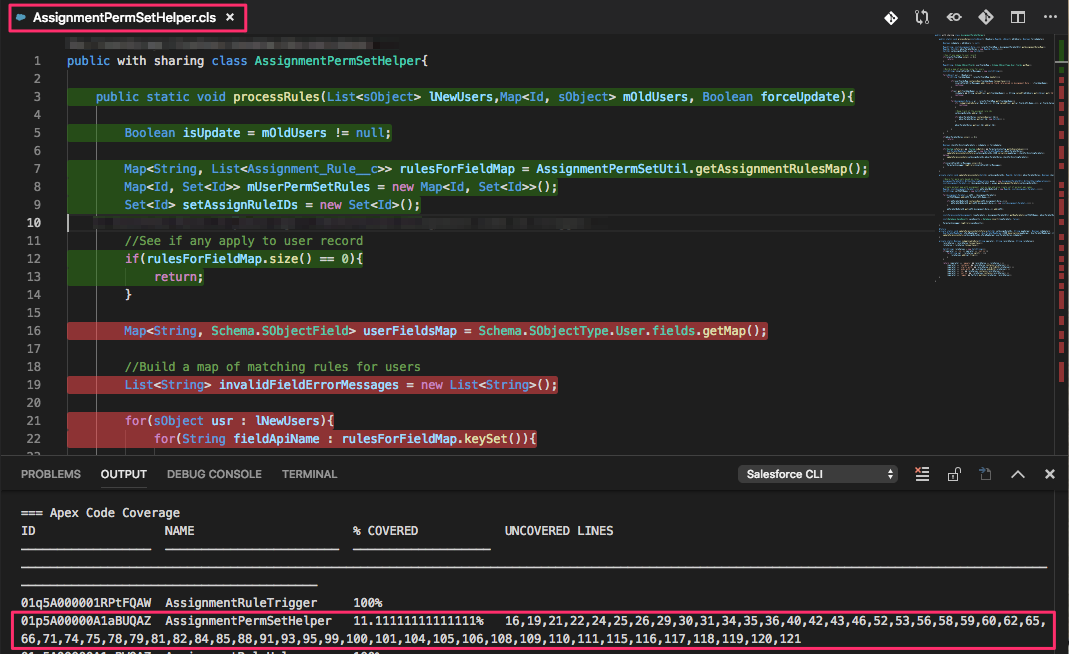The image size is (1069, 654).
Task: Select the OUTPUT tab
Action: pyautogui.click(x=123, y=474)
